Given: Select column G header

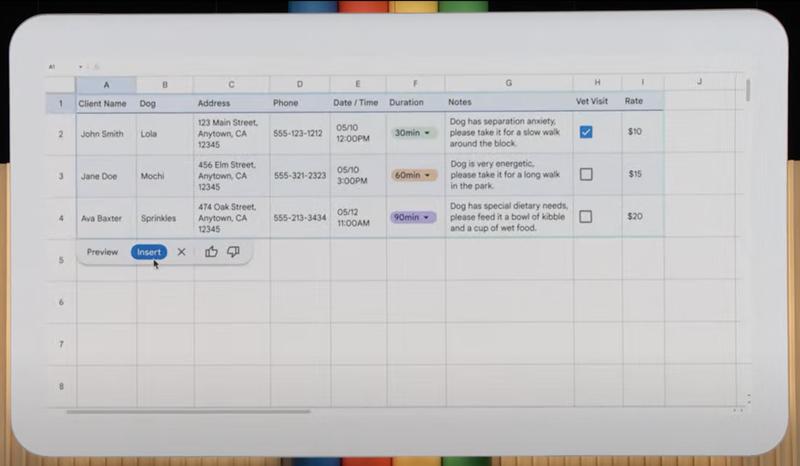Looking at the screenshot, I should tap(509, 83).
